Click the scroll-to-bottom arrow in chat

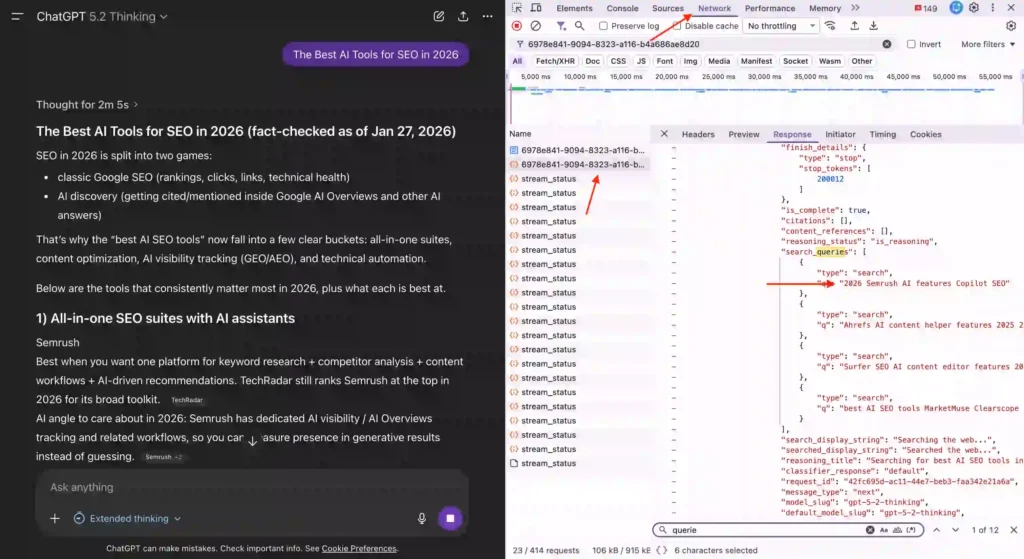click(x=252, y=441)
